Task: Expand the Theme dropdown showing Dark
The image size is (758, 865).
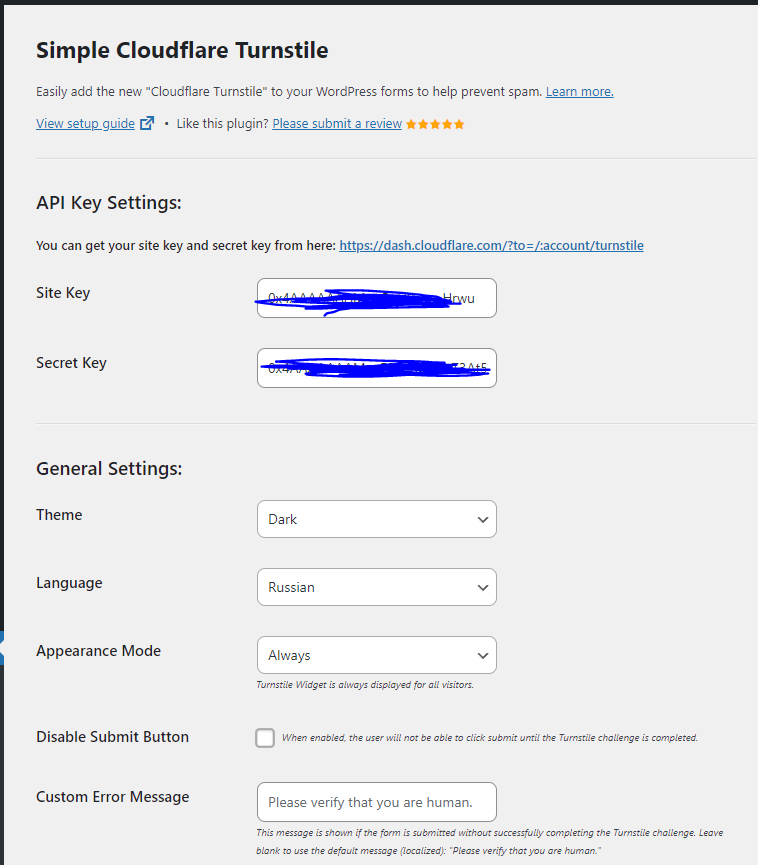Action: coord(377,519)
